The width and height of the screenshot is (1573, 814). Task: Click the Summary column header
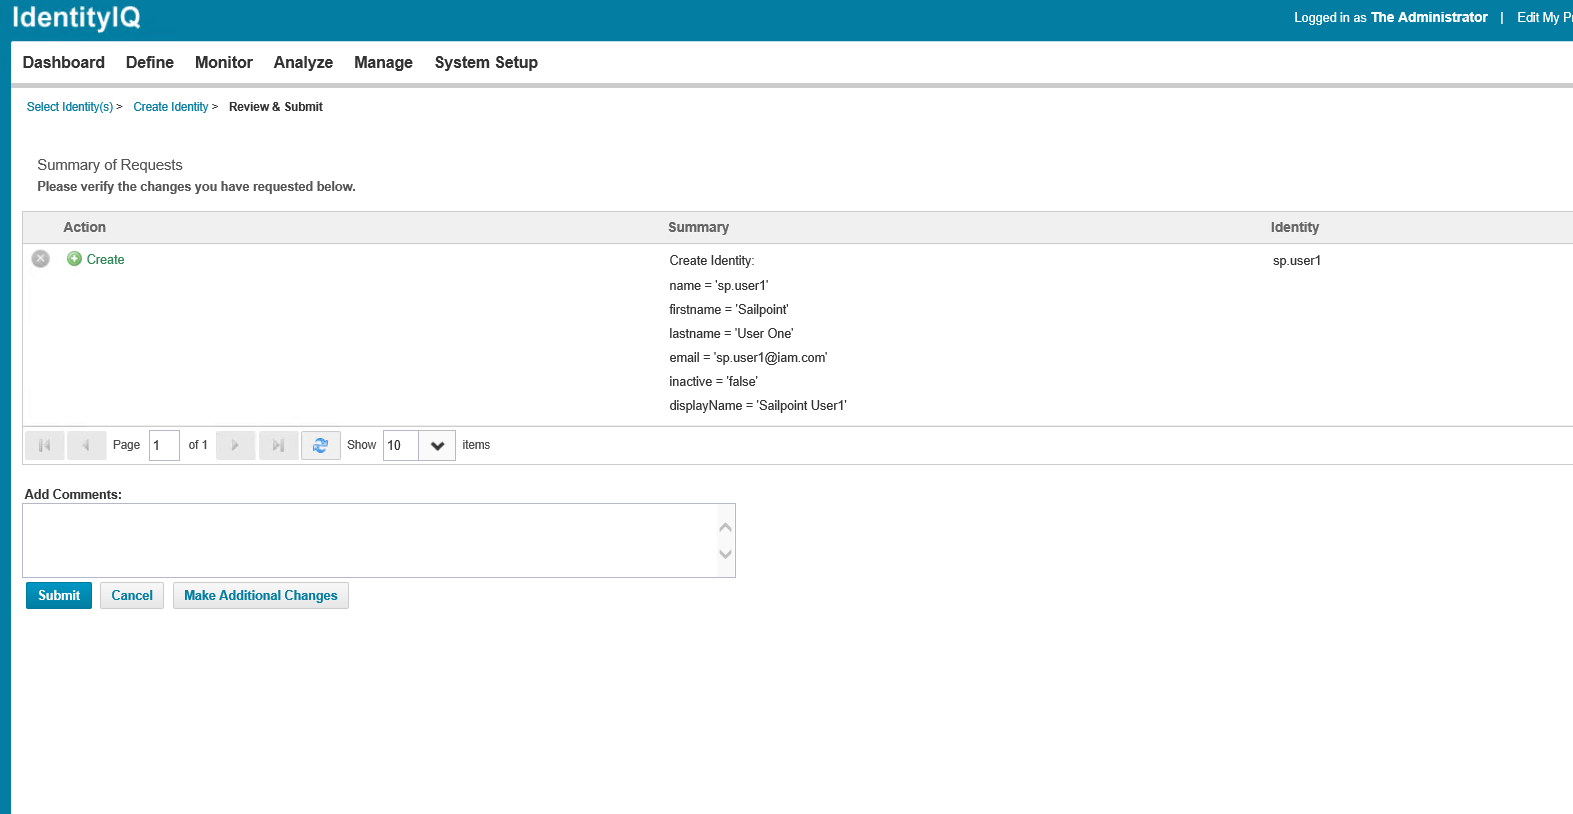point(698,227)
